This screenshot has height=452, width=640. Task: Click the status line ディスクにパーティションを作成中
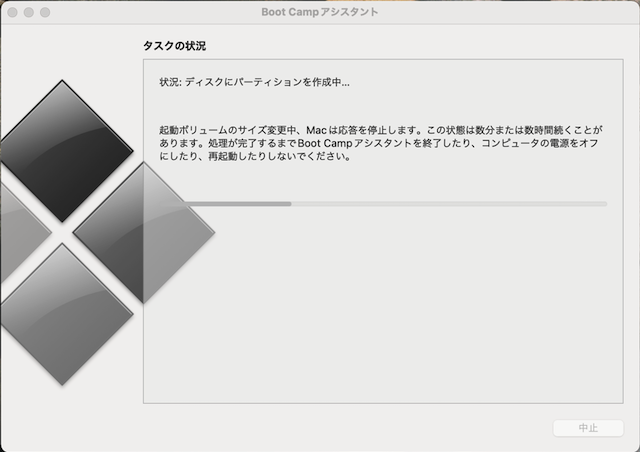(254, 82)
